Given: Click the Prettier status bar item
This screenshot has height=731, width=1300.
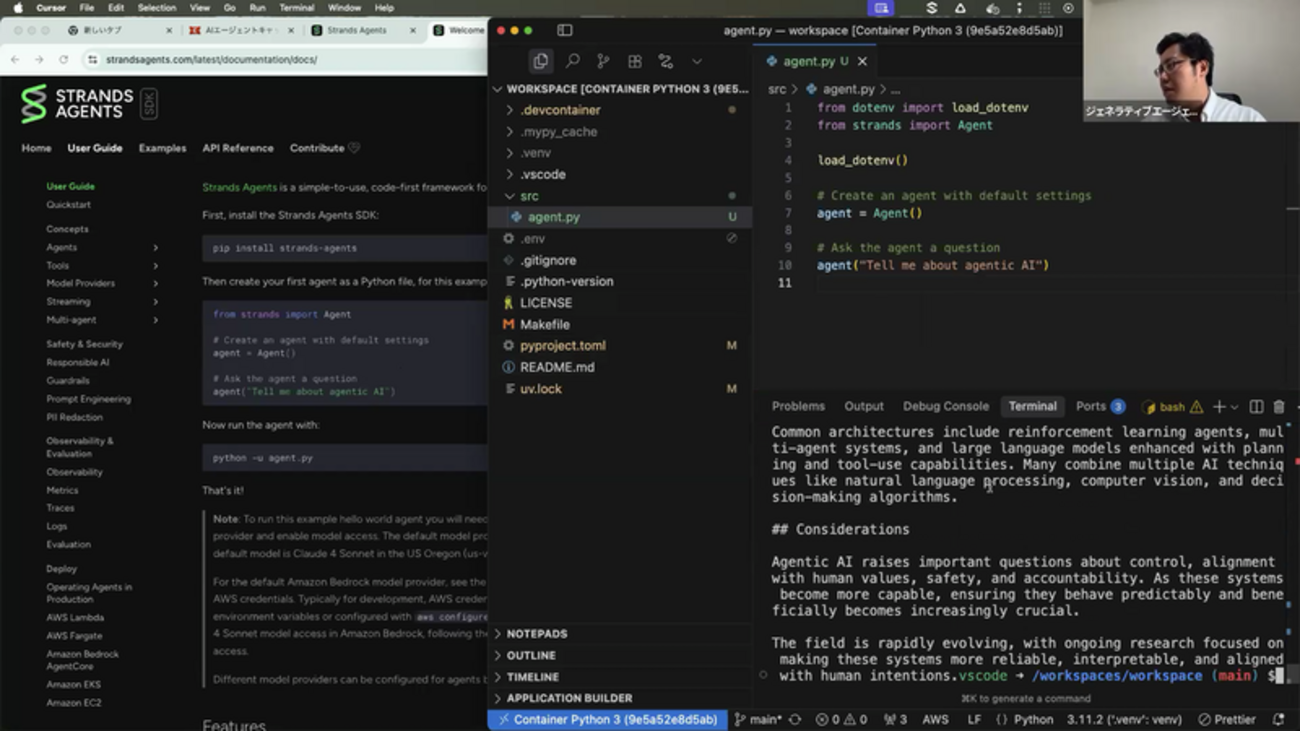Looking at the screenshot, I should coord(1226,720).
